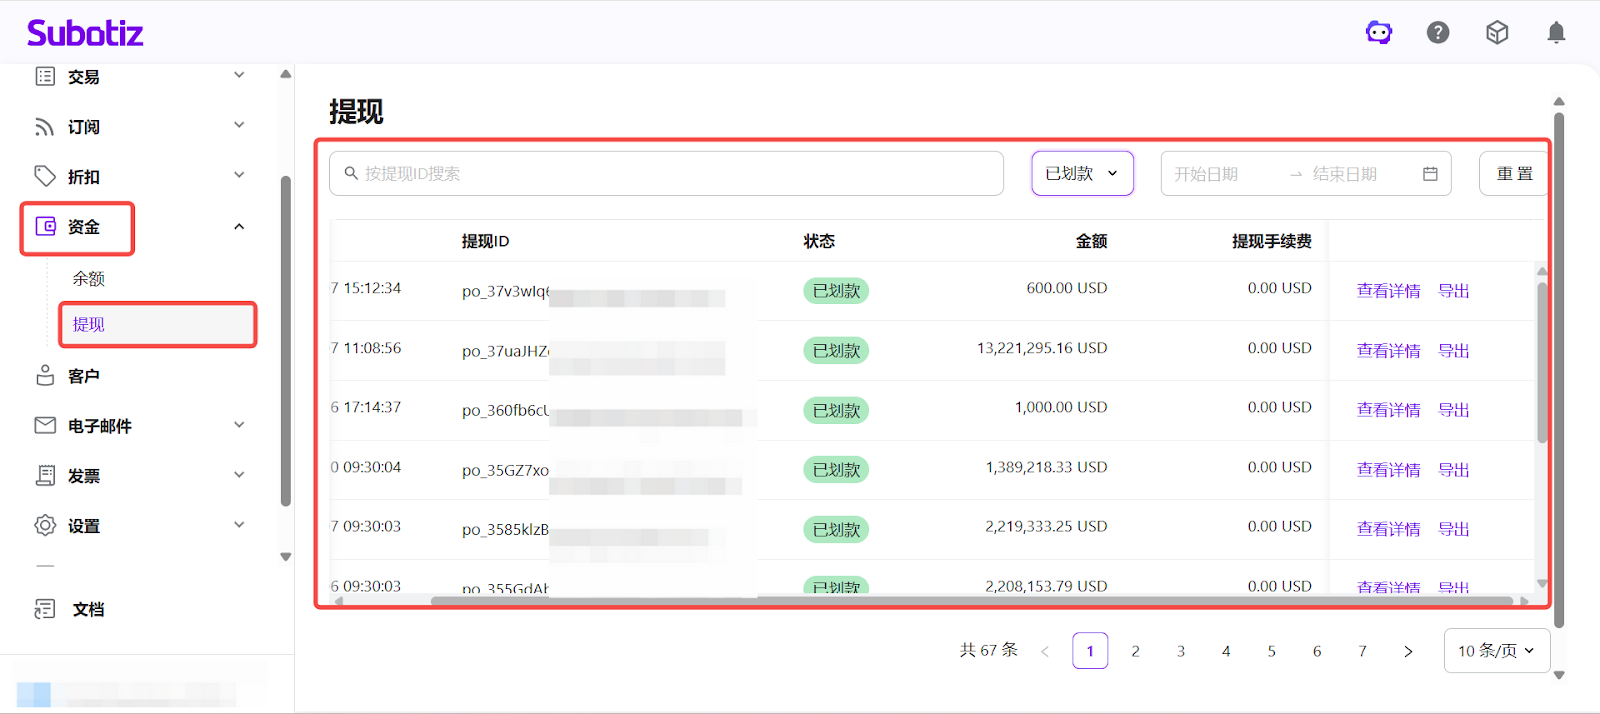
Task: Click 导出 for the 1,000.00 USD withdrawal
Action: (x=1453, y=410)
